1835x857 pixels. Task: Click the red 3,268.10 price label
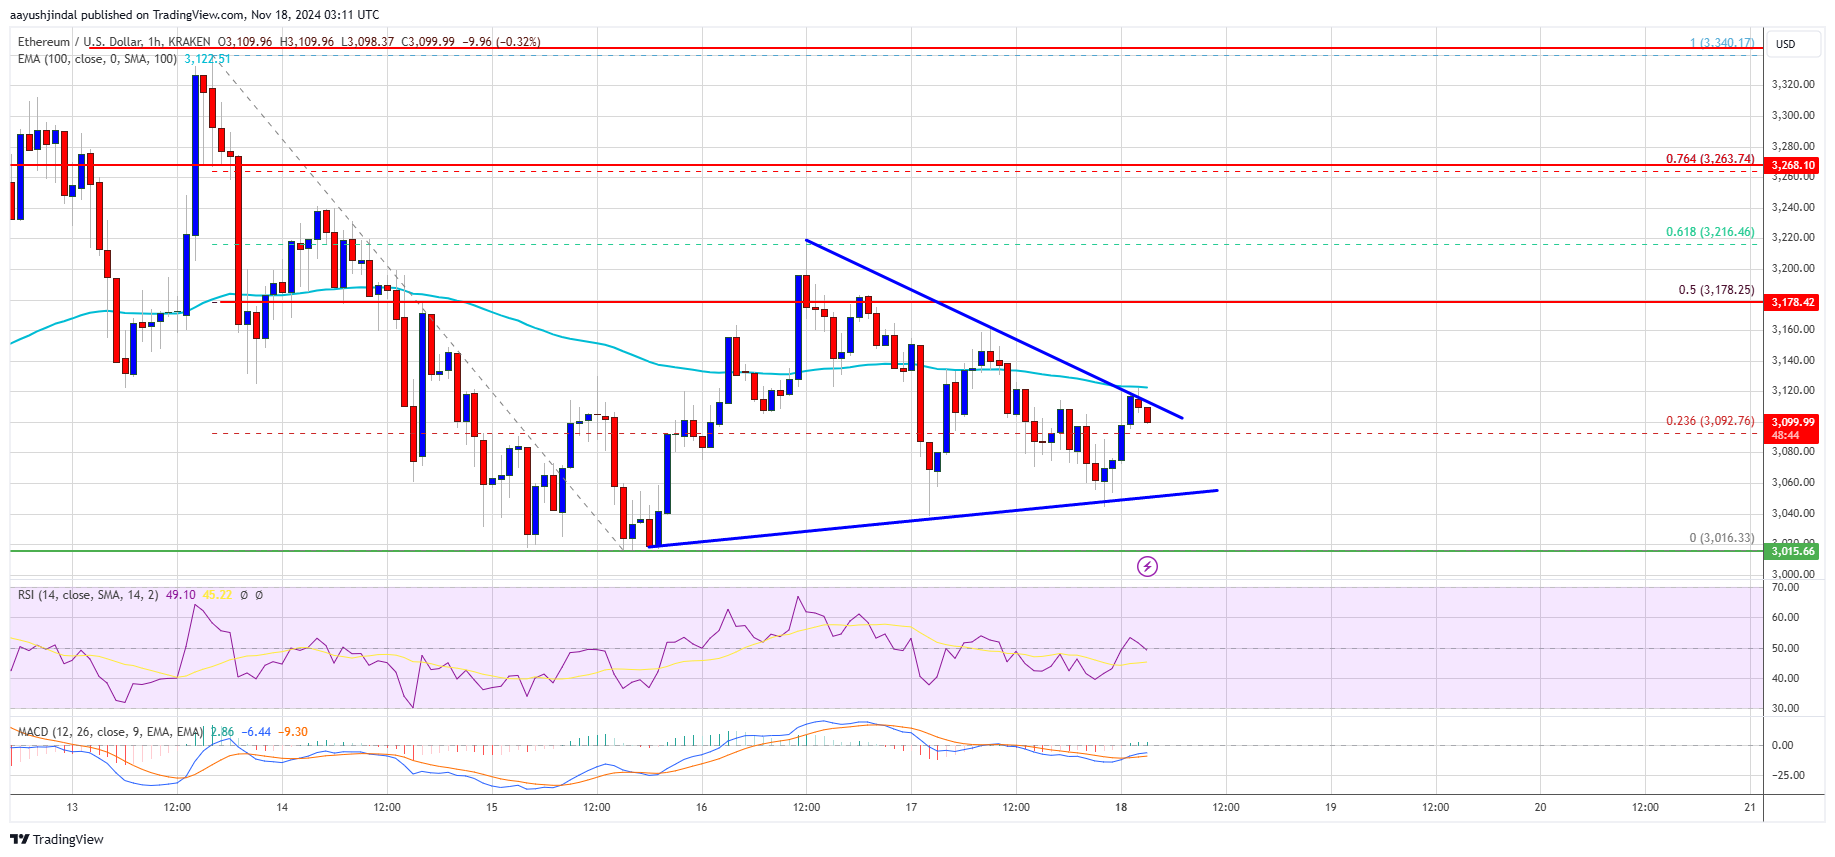1792,166
